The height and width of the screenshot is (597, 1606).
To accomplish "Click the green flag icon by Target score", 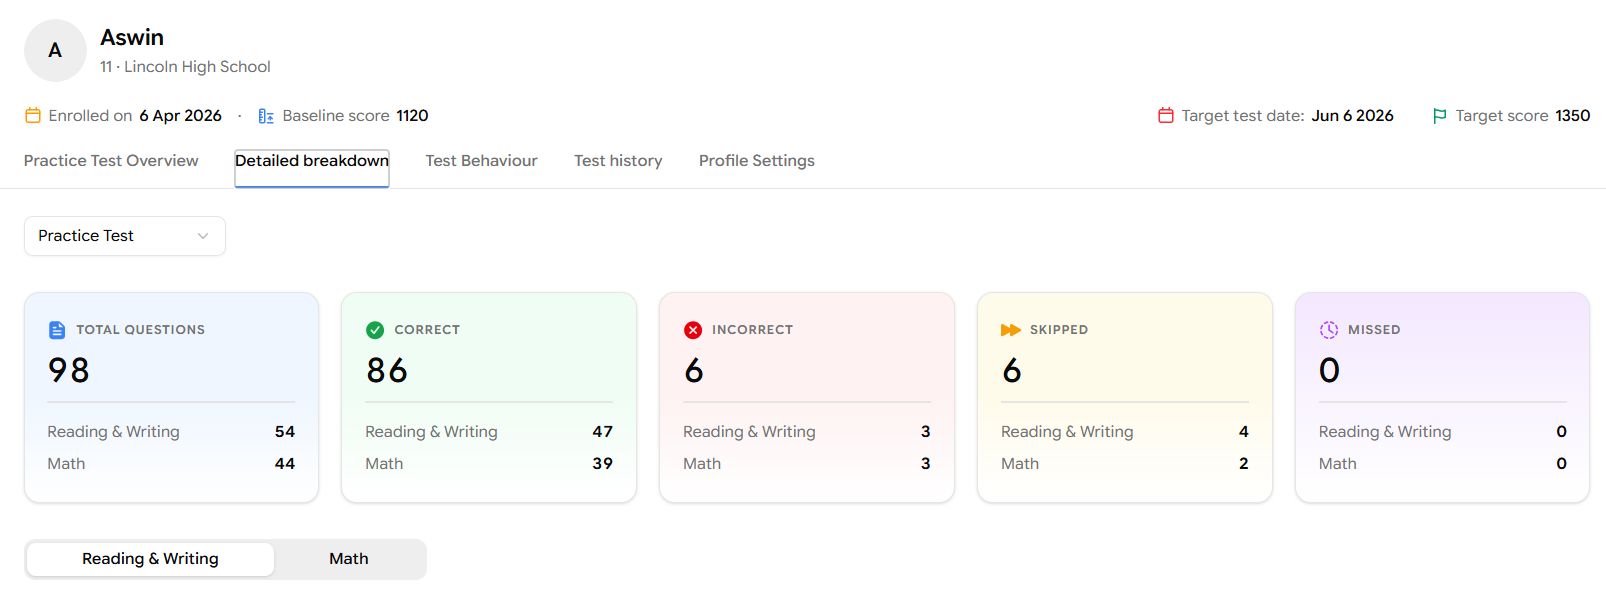I will [1440, 116].
